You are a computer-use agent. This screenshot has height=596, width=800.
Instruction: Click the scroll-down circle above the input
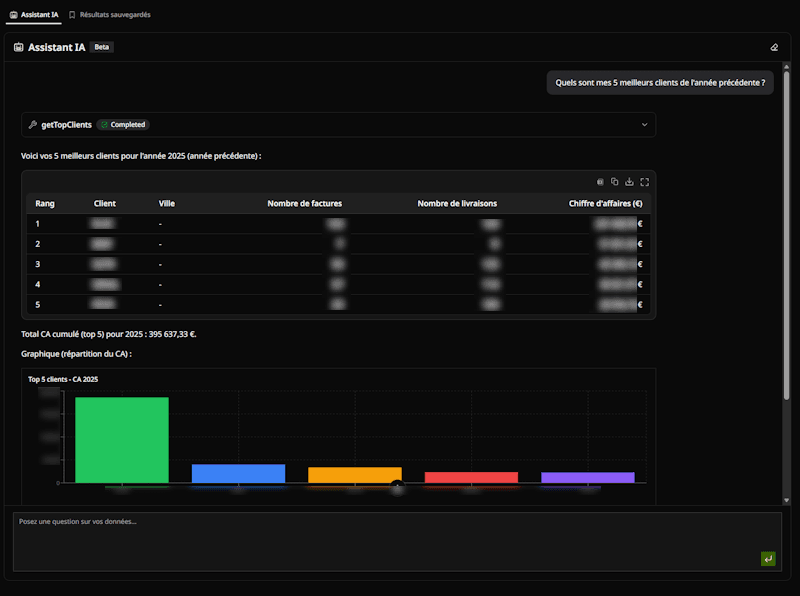coord(397,487)
